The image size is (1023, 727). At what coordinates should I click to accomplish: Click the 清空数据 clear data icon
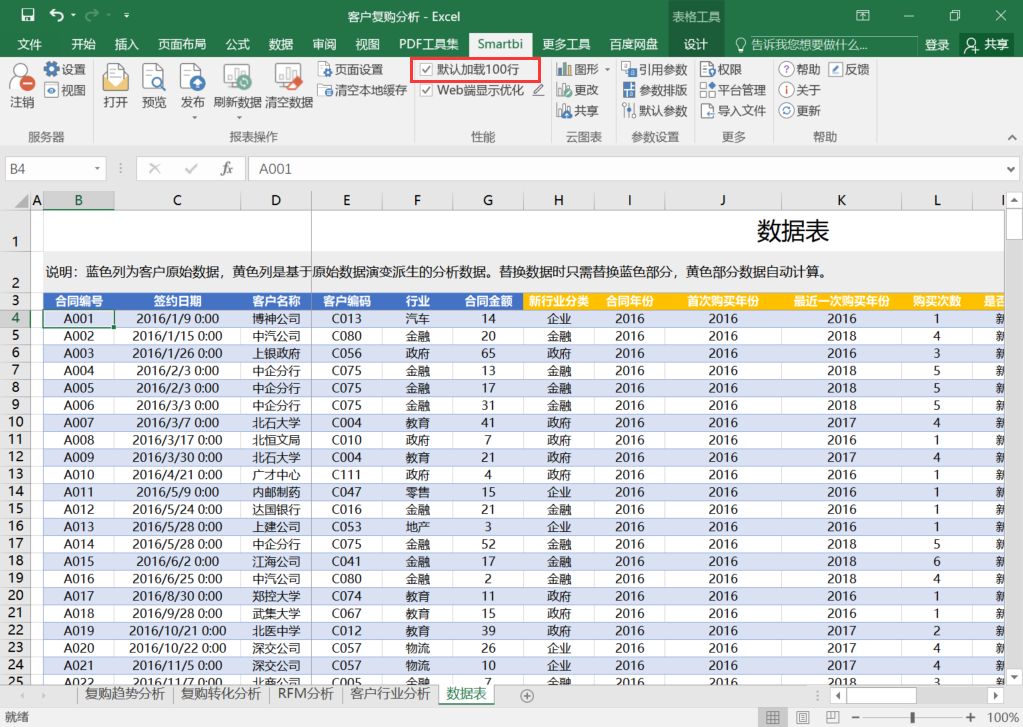coord(288,78)
